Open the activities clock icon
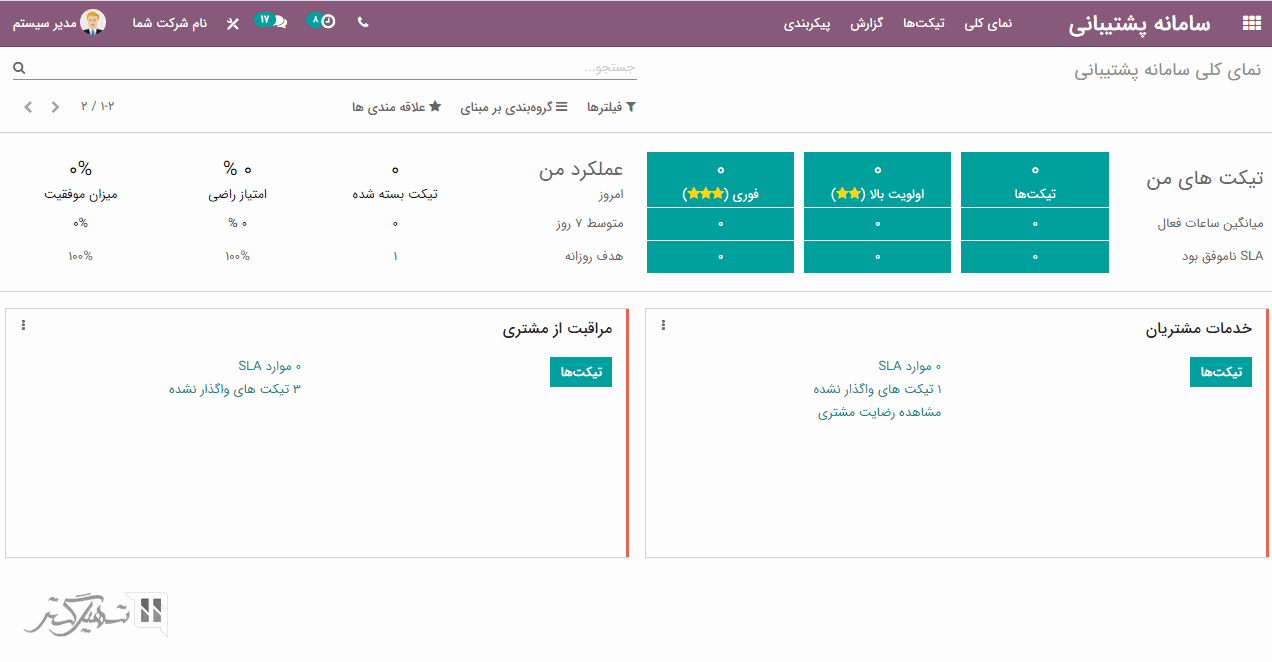1272x662 pixels. pyautogui.click(x=327, y=21)
